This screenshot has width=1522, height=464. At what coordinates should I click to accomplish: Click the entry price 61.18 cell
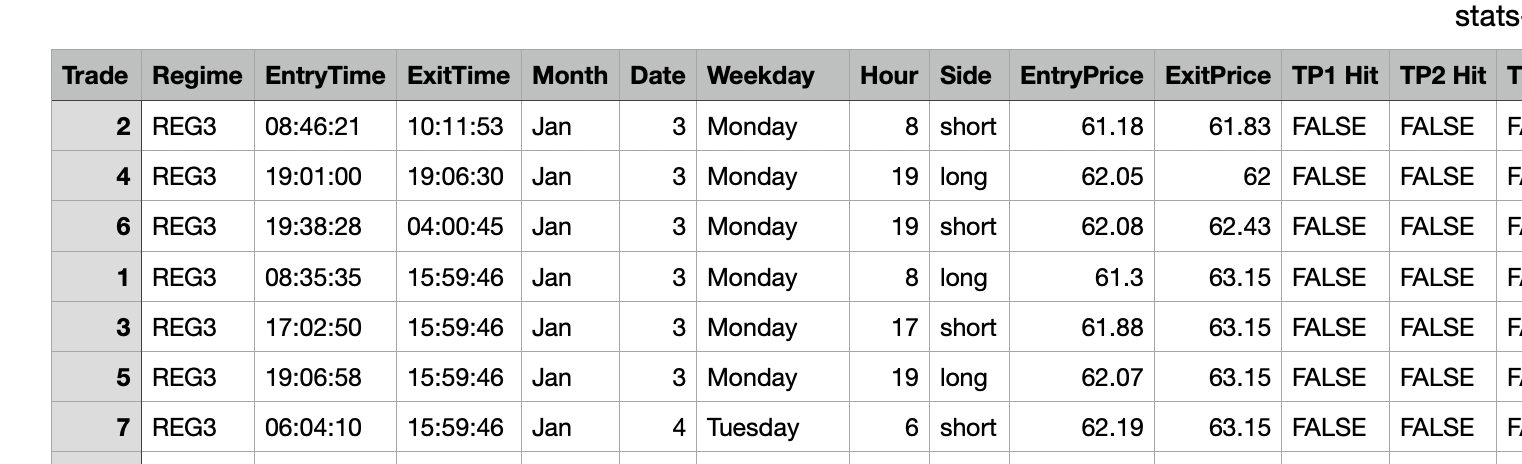[1111, 127]
